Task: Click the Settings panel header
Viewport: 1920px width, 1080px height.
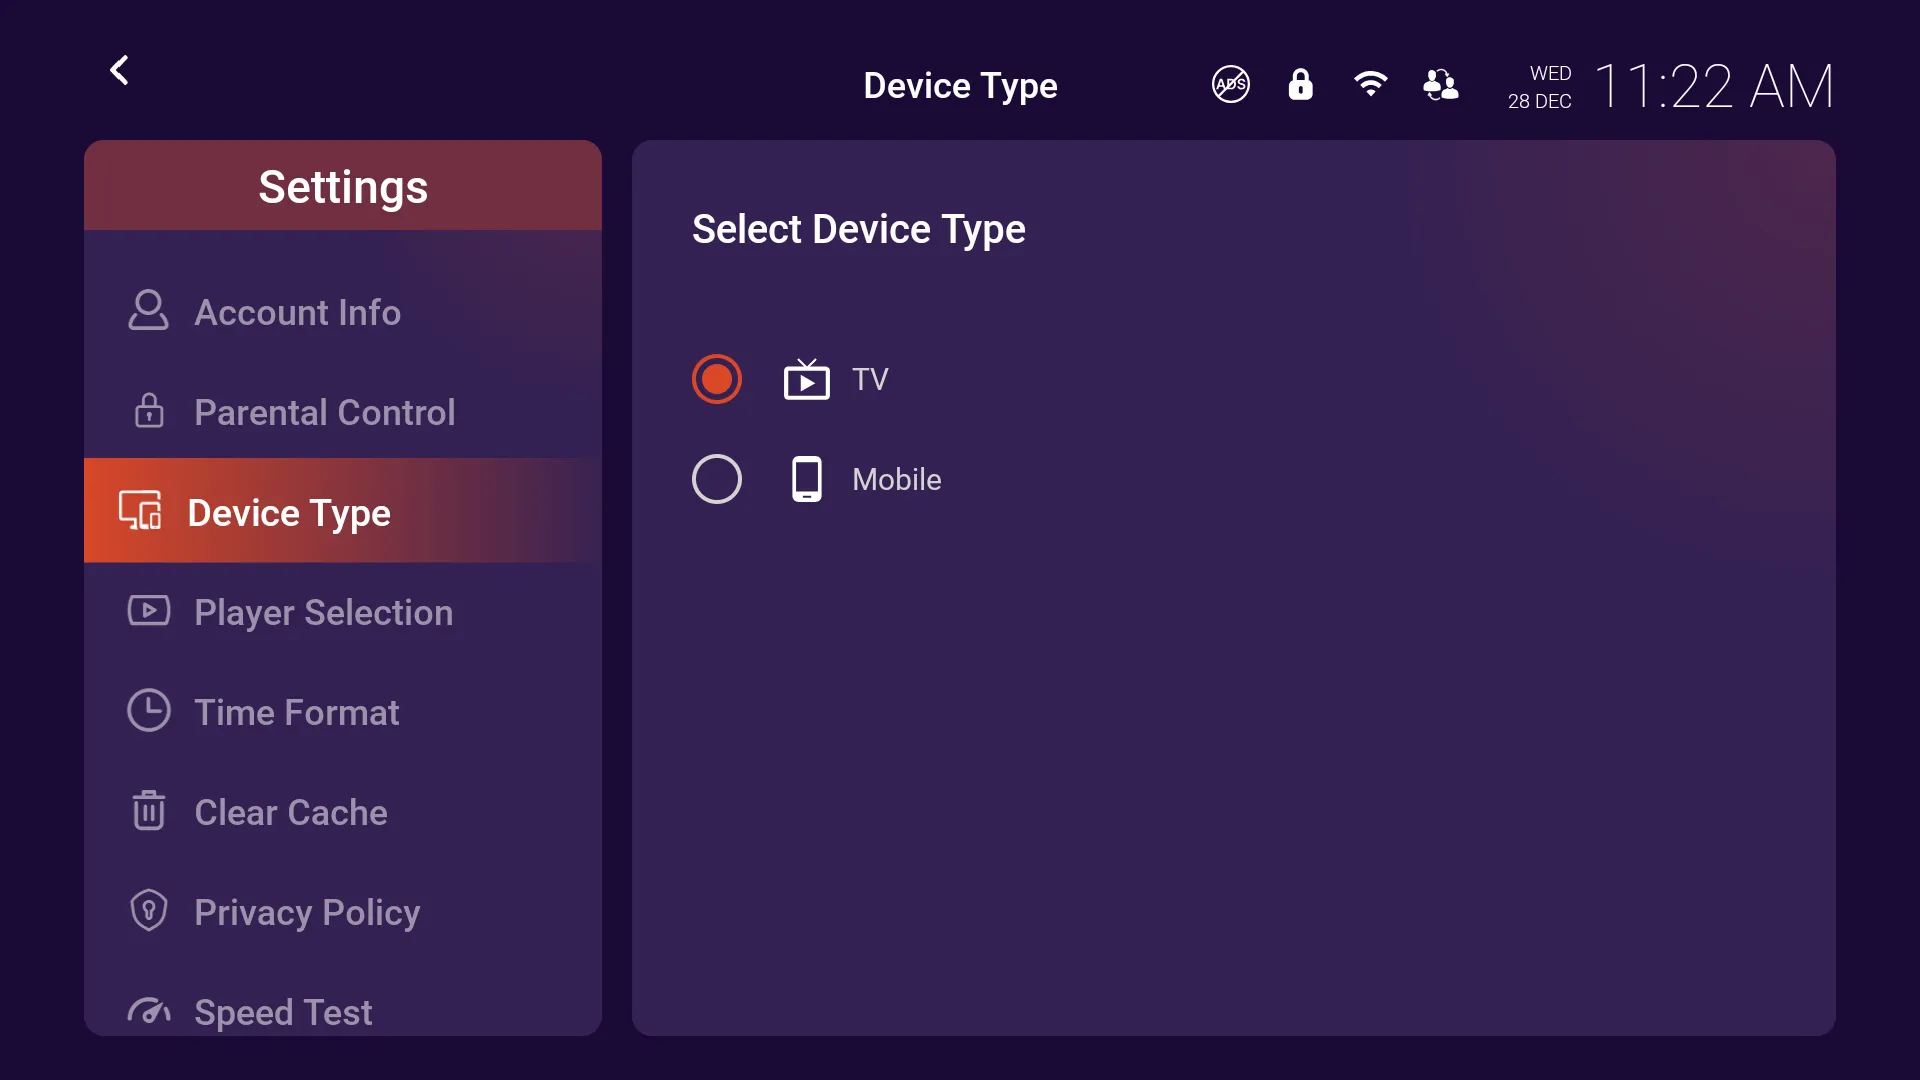Action: (x=343, y=186)
